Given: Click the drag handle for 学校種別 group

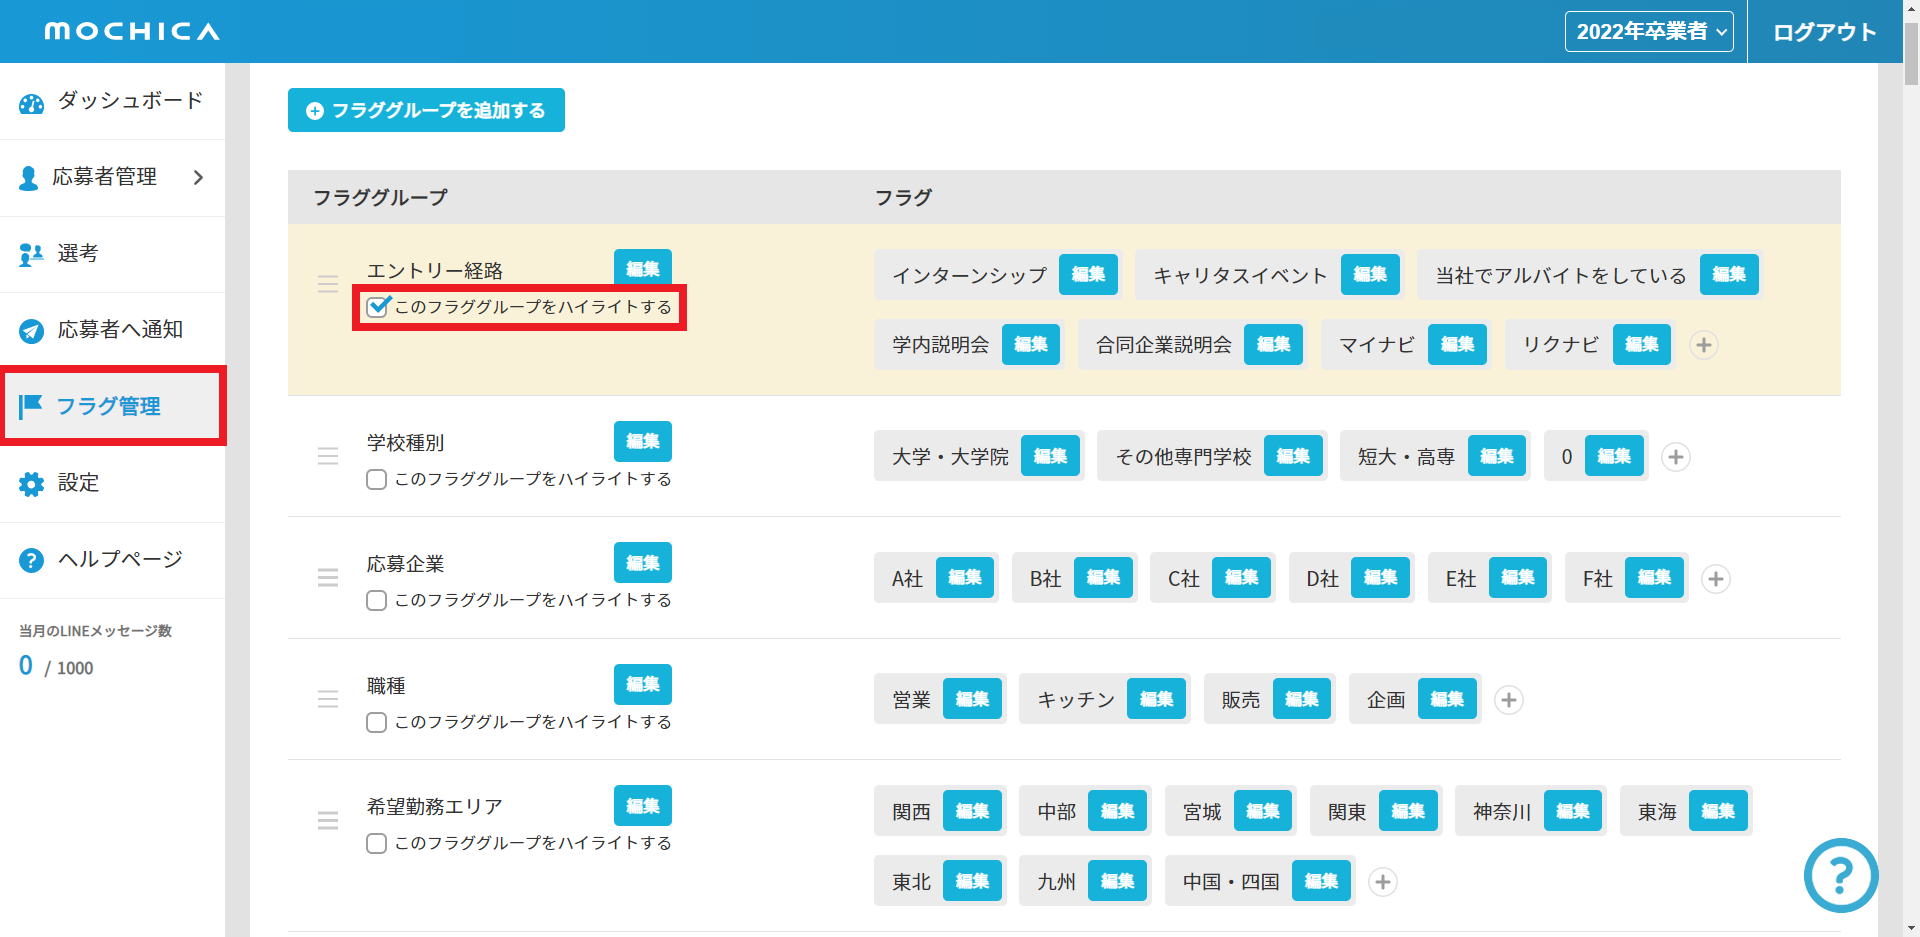Looking at the screenshot, I should [328, 456].
